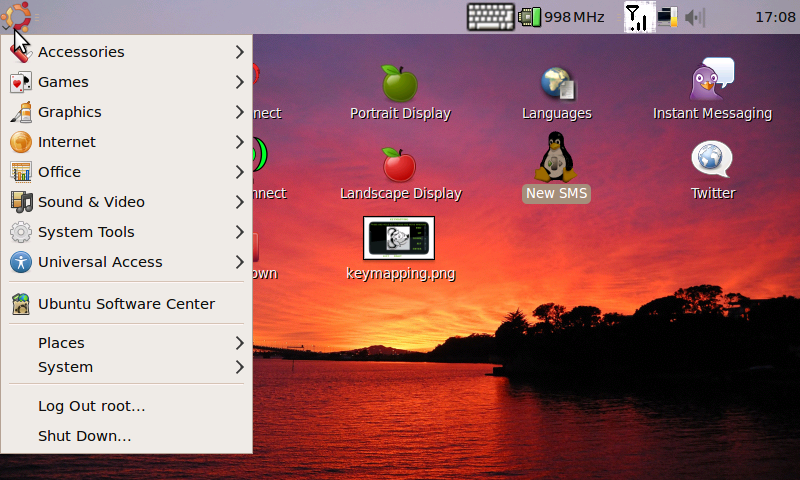The image size is (800, 480).
Task: Expand the Accessories submenu arrow
Action: (240, 52)
